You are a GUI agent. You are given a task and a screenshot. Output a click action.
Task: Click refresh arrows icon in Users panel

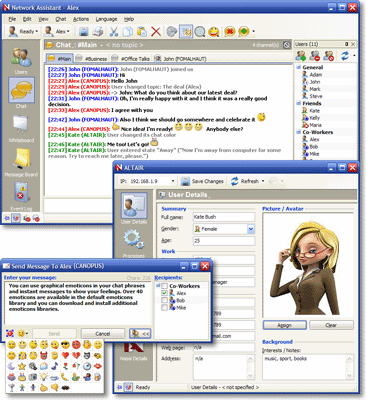345,56
